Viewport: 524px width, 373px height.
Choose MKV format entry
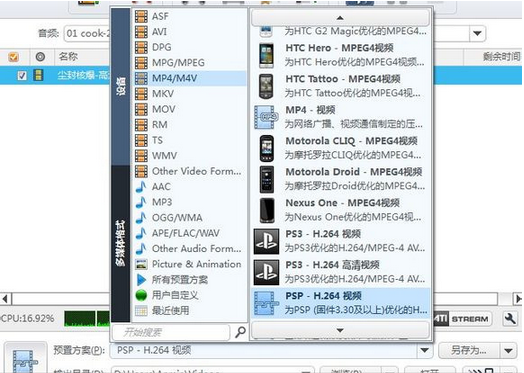tap(189, 94)
